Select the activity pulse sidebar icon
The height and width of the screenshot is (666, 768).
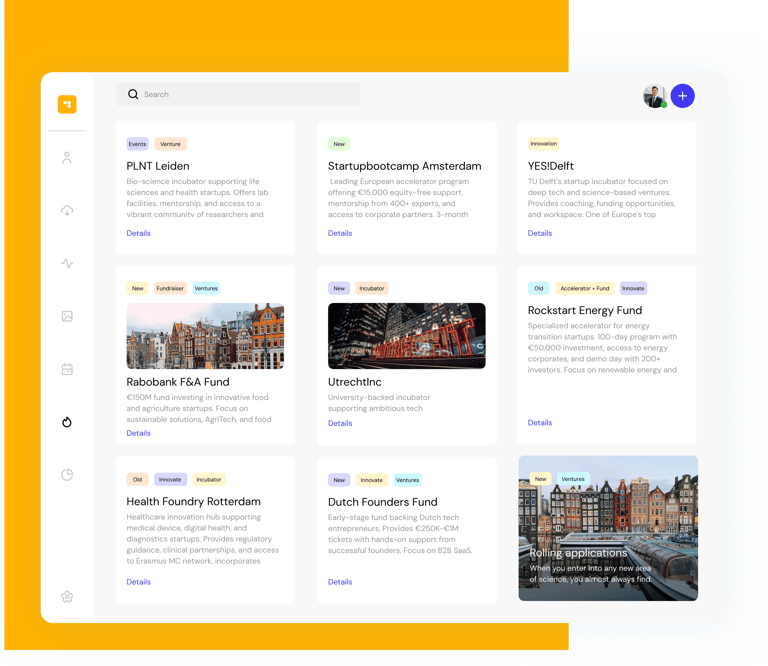click(67, 263)
